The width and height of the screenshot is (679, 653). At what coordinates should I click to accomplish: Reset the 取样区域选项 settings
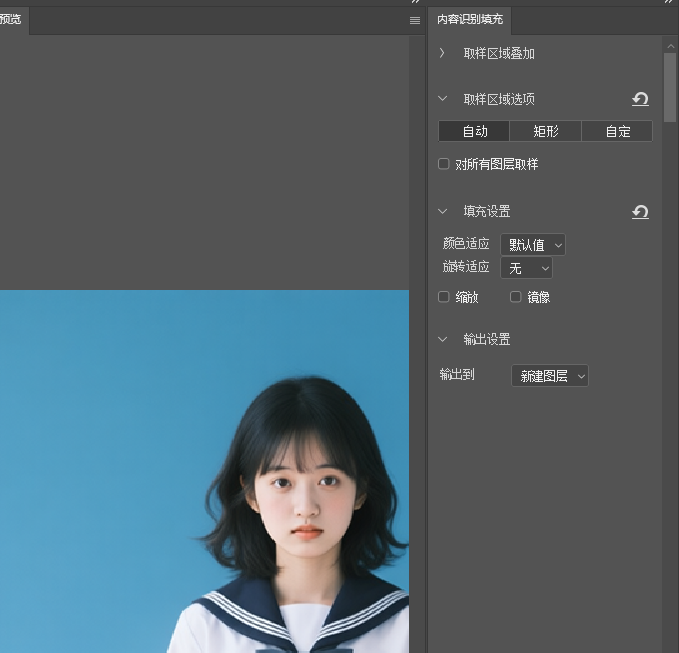pyautogui.click(x=640, y=99)
